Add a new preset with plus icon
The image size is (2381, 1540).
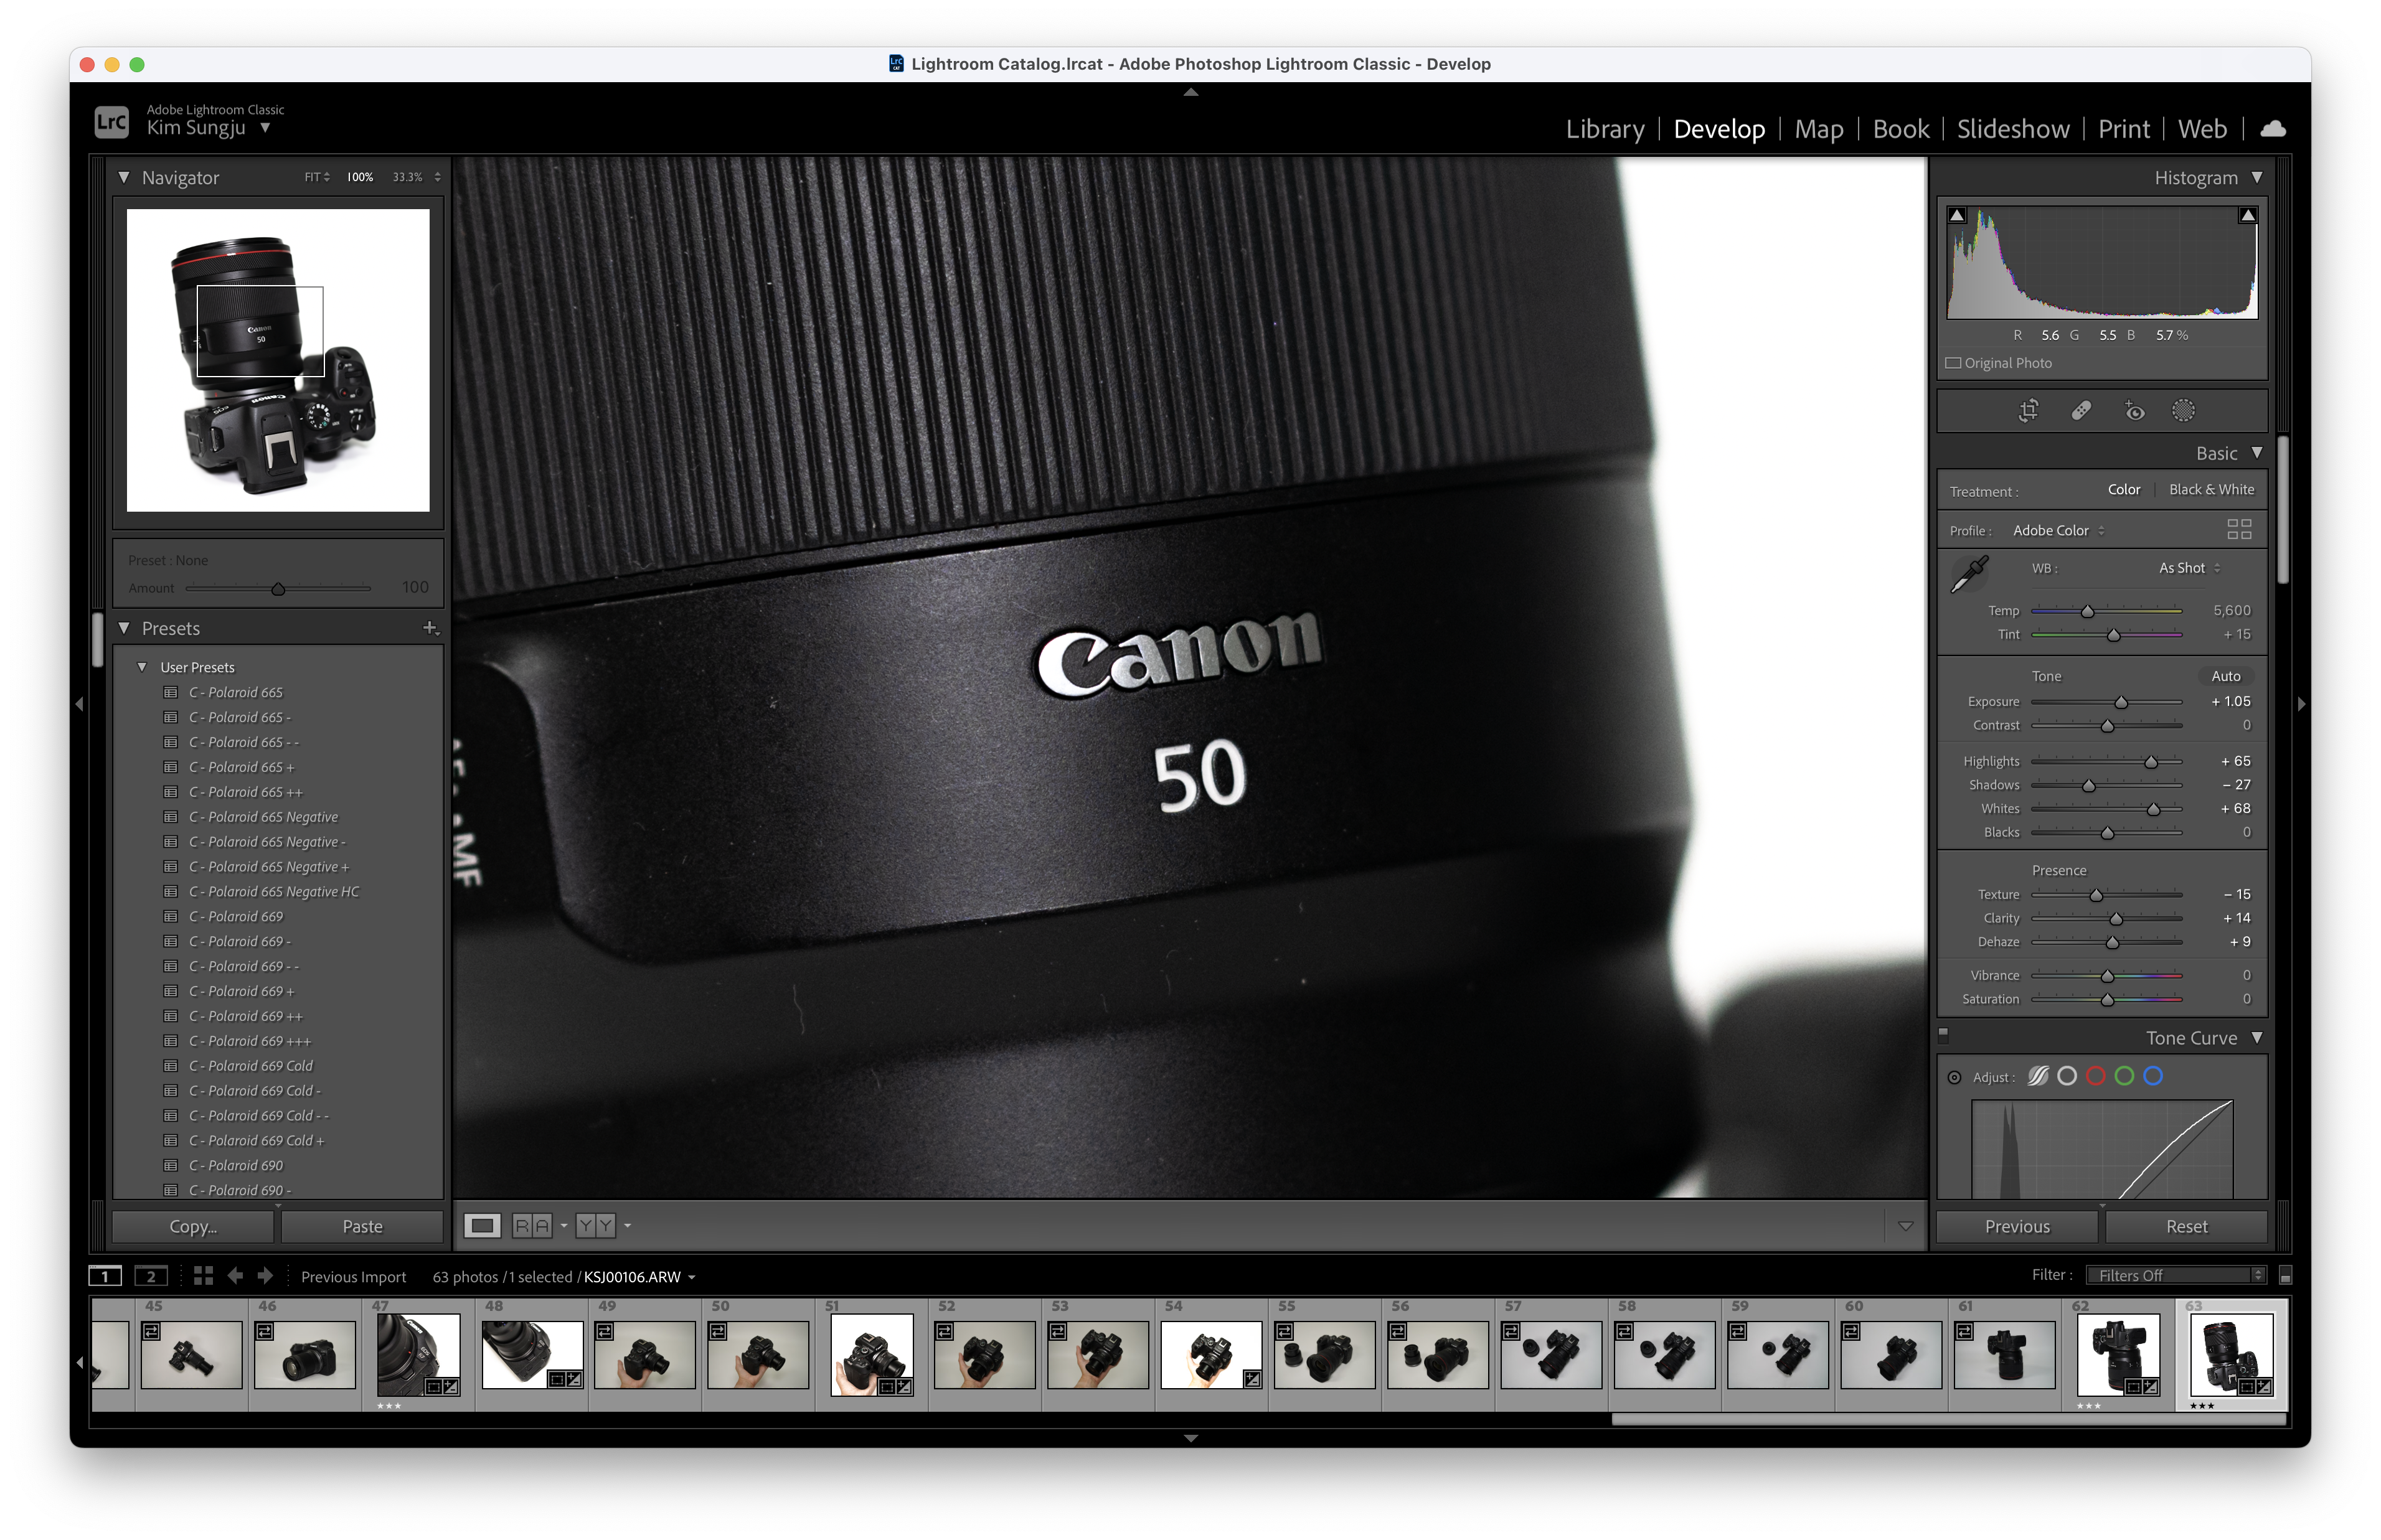[x=430, y=628]
